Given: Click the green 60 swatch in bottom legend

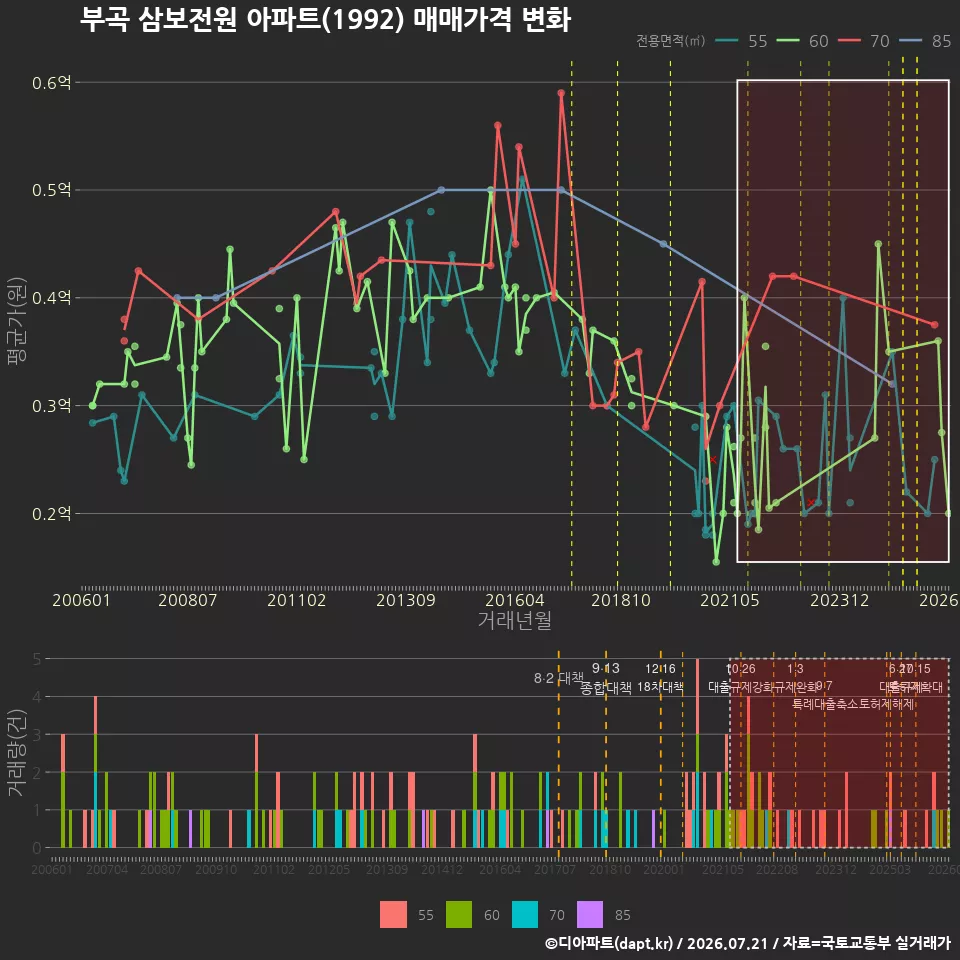Looking at the screenshot, I should (459, 915).
